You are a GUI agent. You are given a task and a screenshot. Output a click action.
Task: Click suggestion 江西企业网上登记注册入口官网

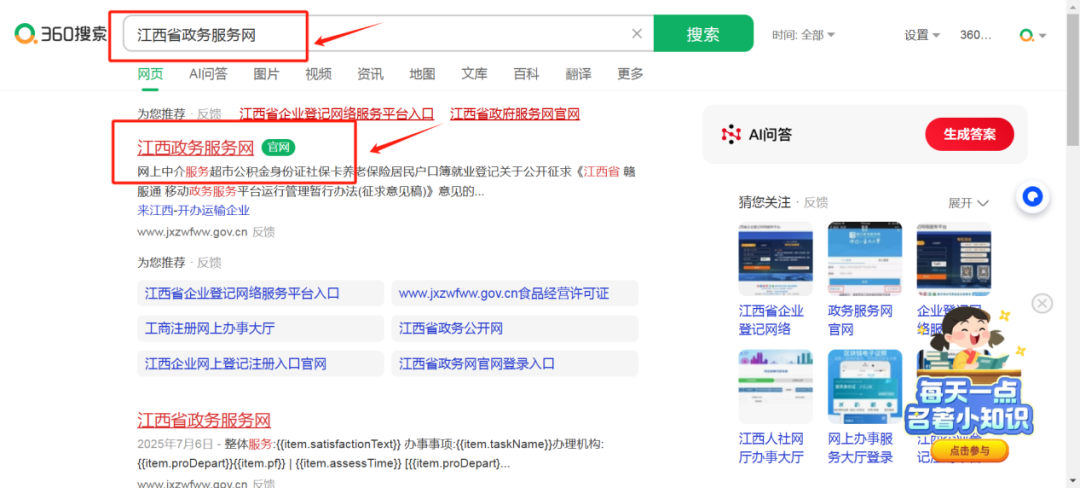click(x=260, y=363)
